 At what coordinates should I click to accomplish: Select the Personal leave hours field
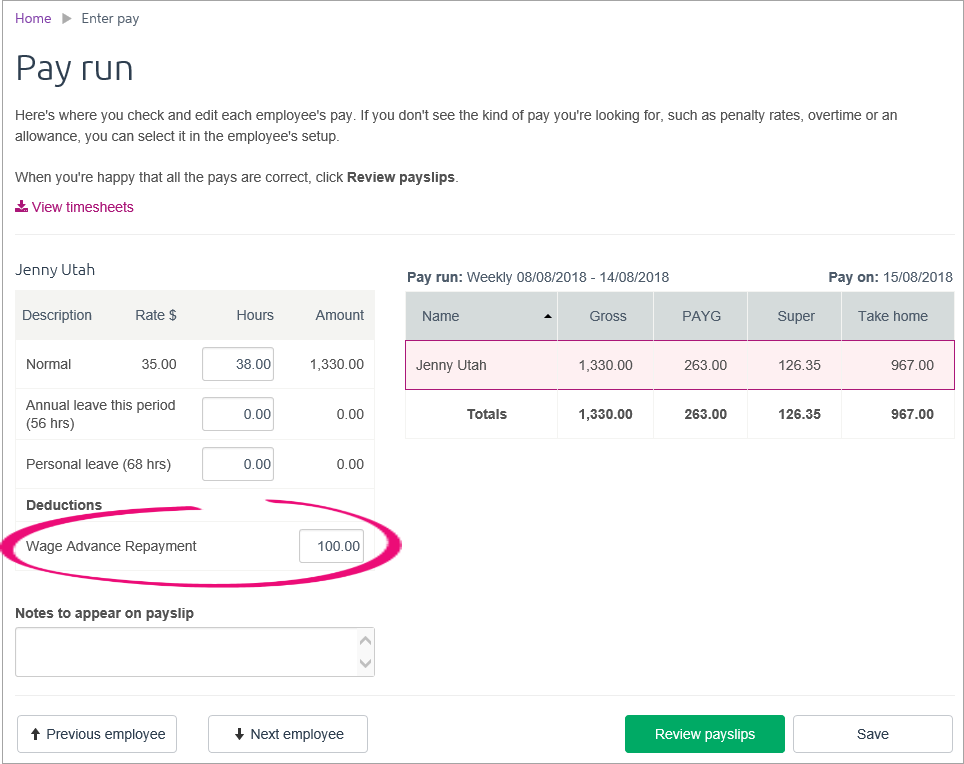tap(238, 464)
